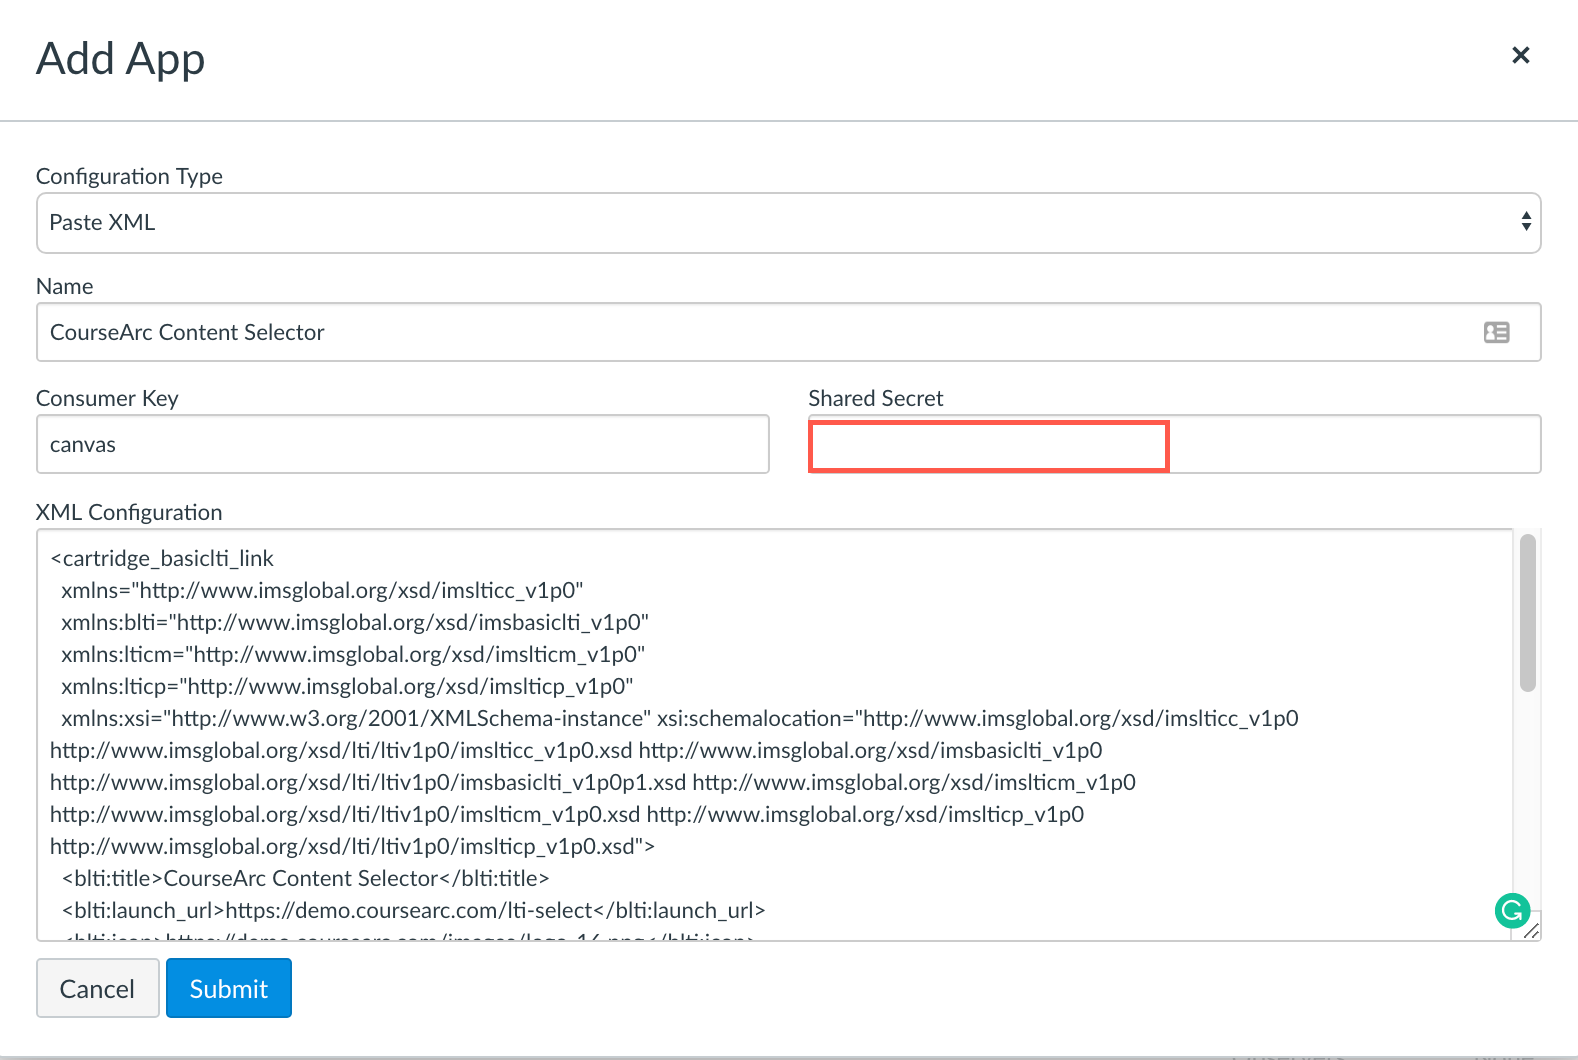Click the Name input field
1578x1060 pixels.
[x=788, y=332]
